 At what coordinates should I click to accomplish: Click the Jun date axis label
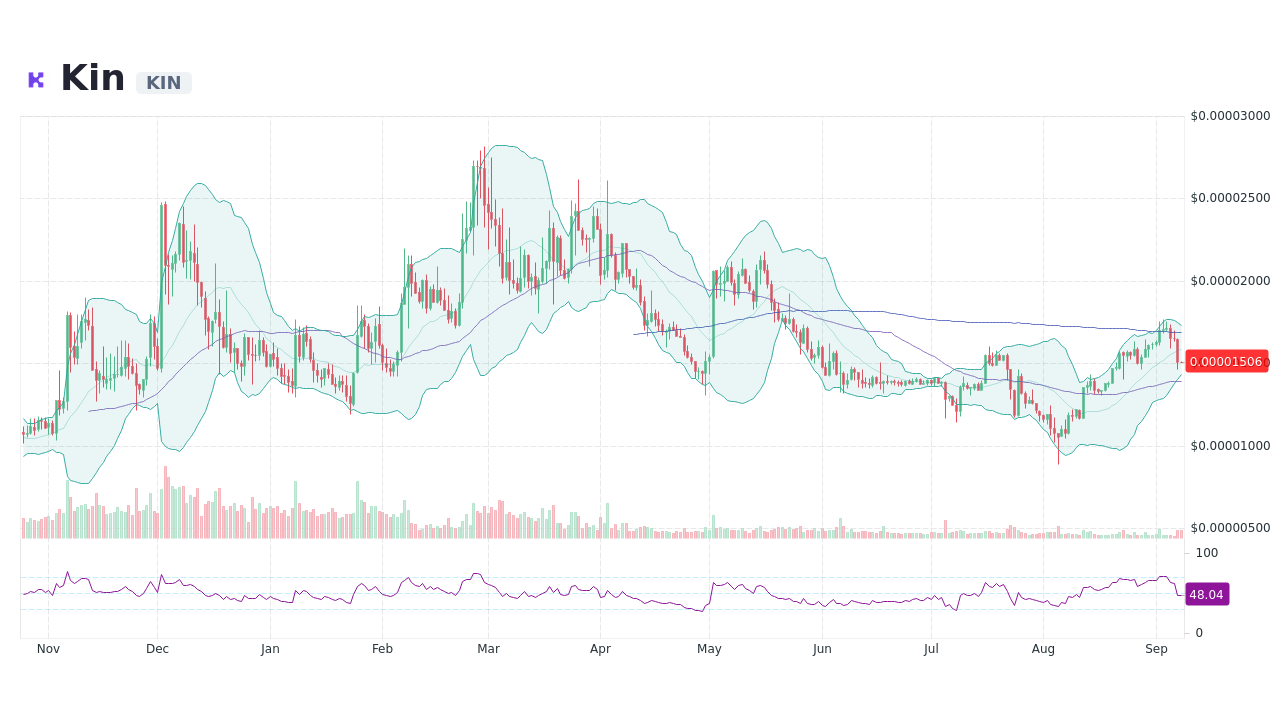tap(822, 648)
